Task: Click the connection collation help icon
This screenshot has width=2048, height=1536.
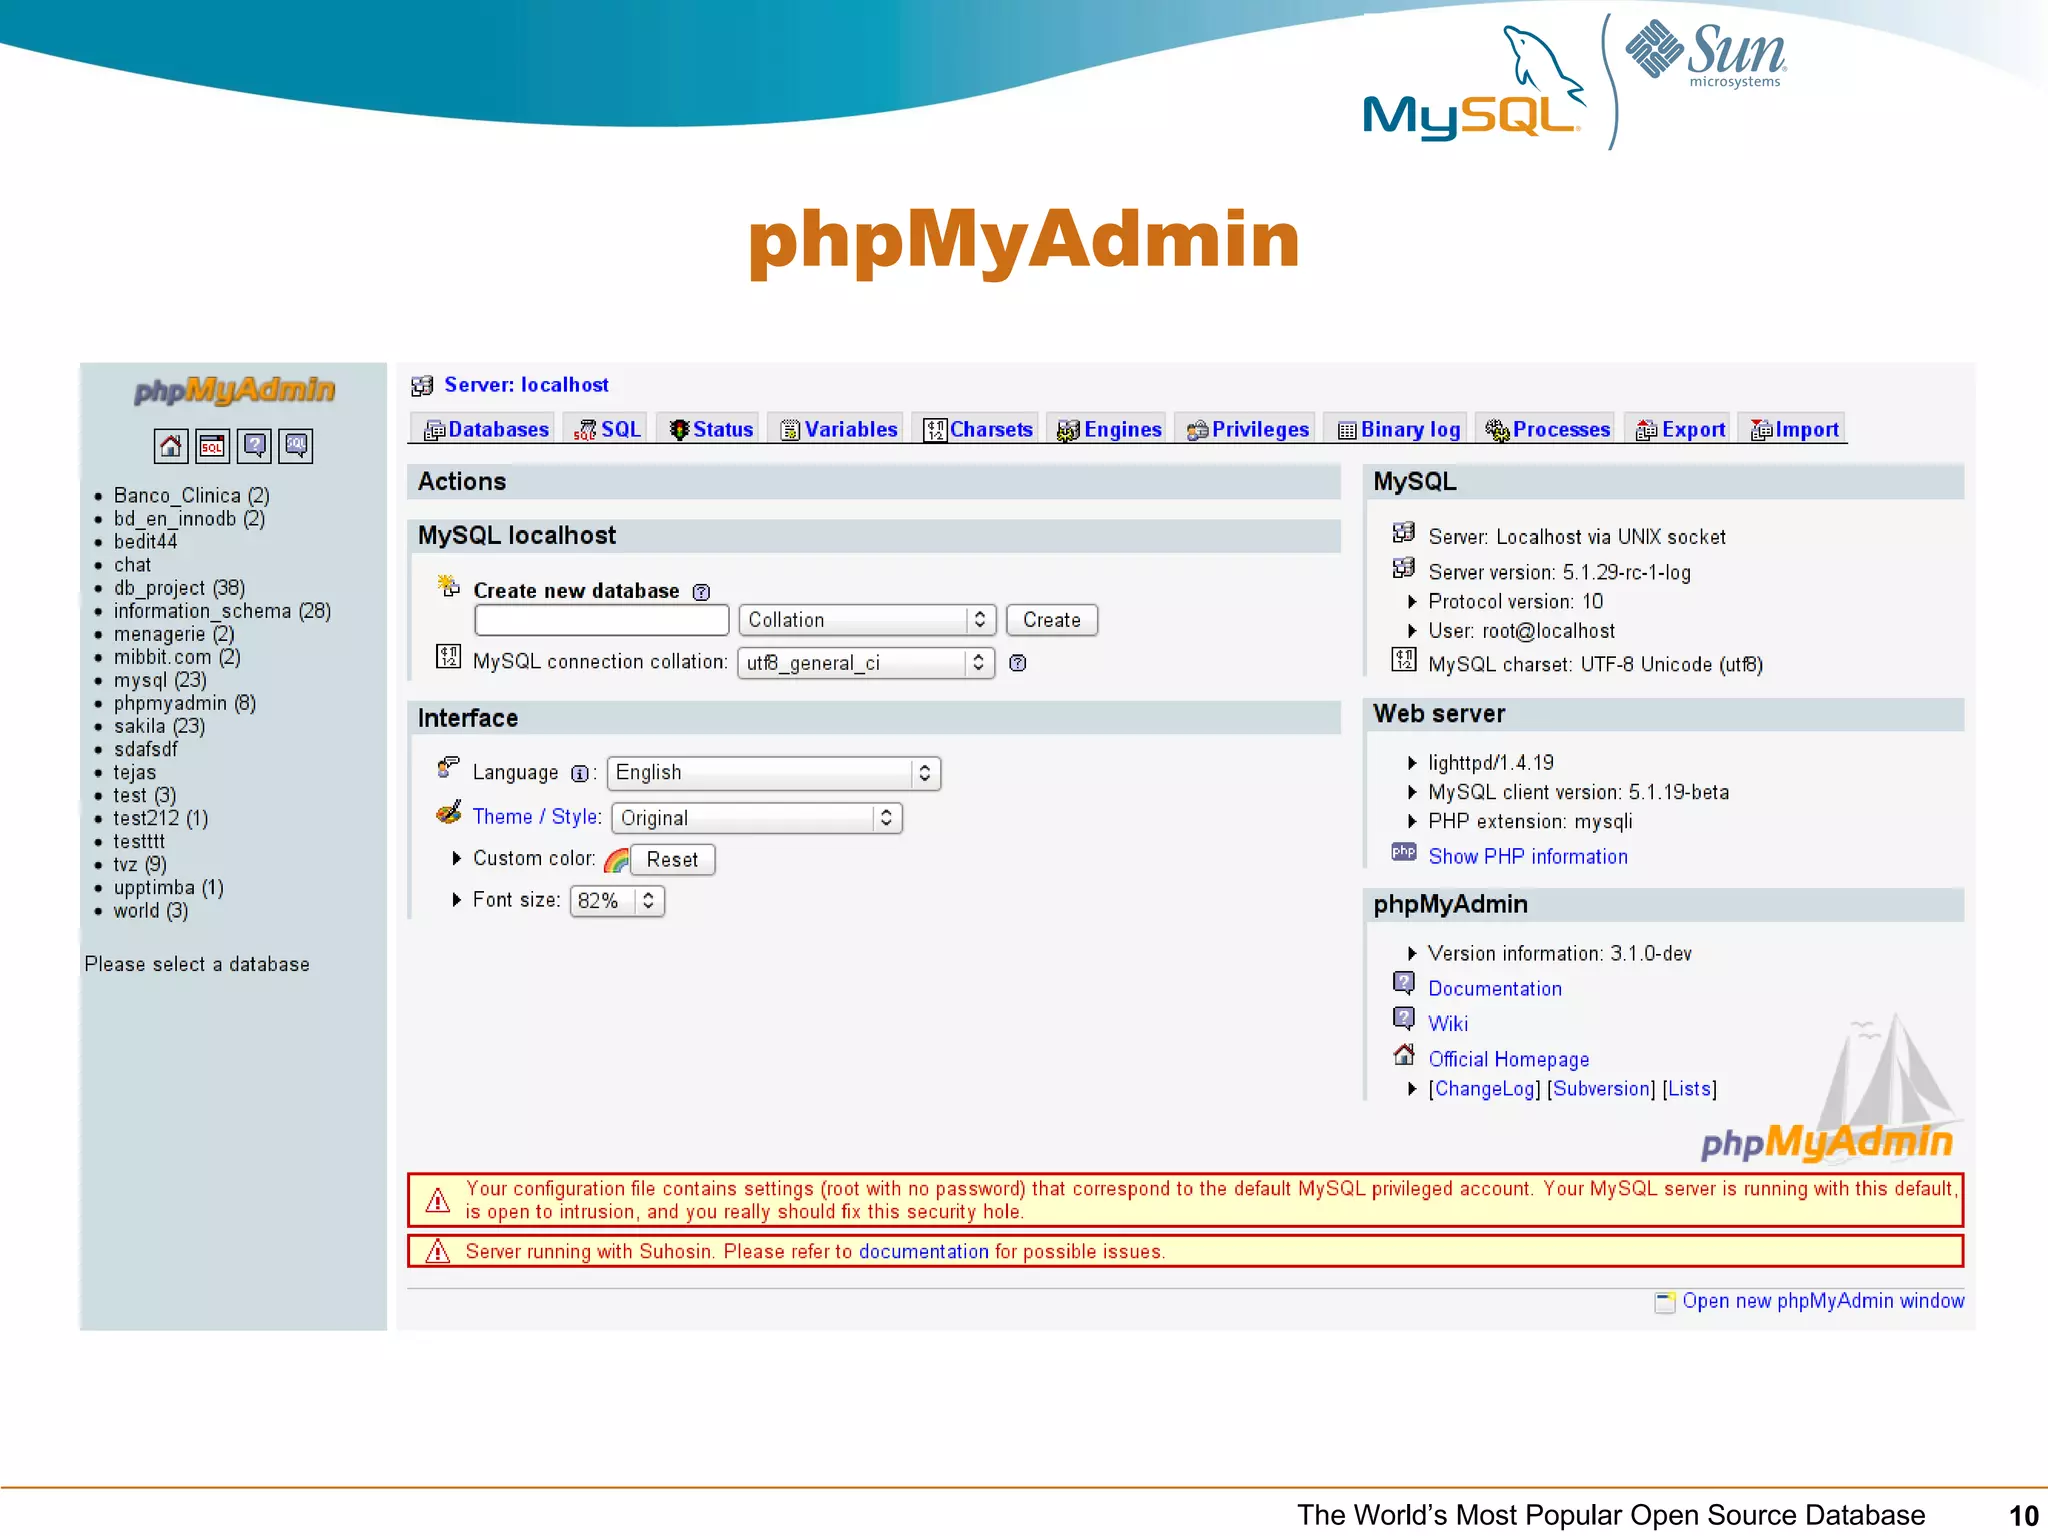Action: click(x=1018, y=663)
